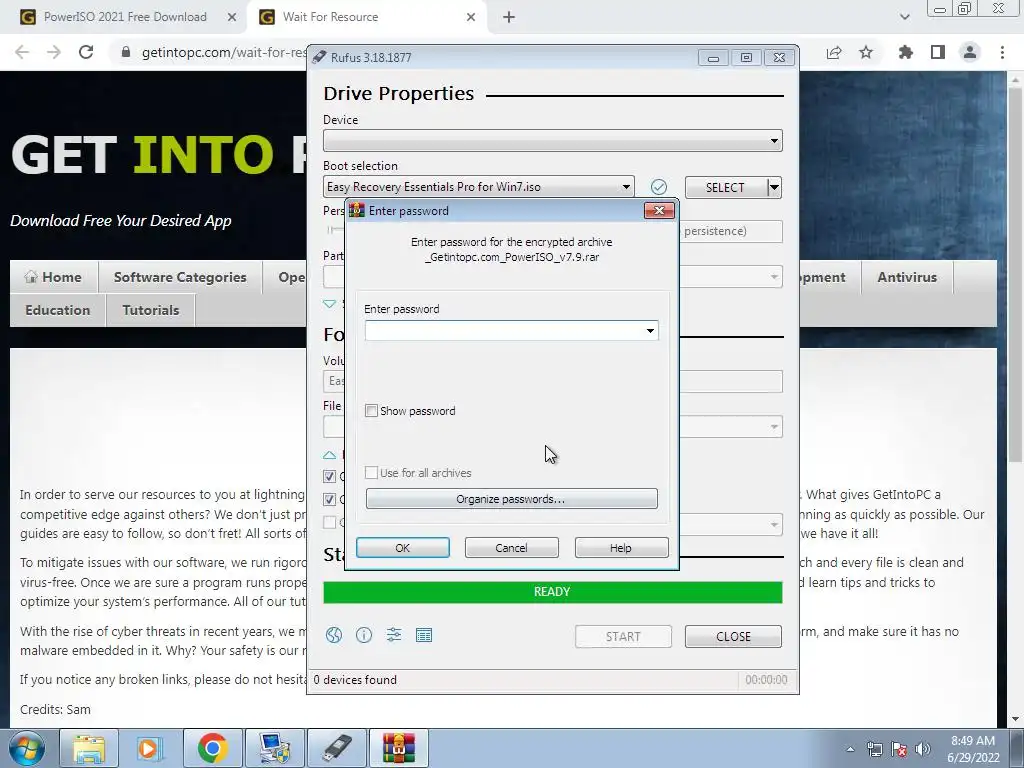Click the Rufus CLOSE button
Screen dimensions: 1024x768
pos(733,637)
